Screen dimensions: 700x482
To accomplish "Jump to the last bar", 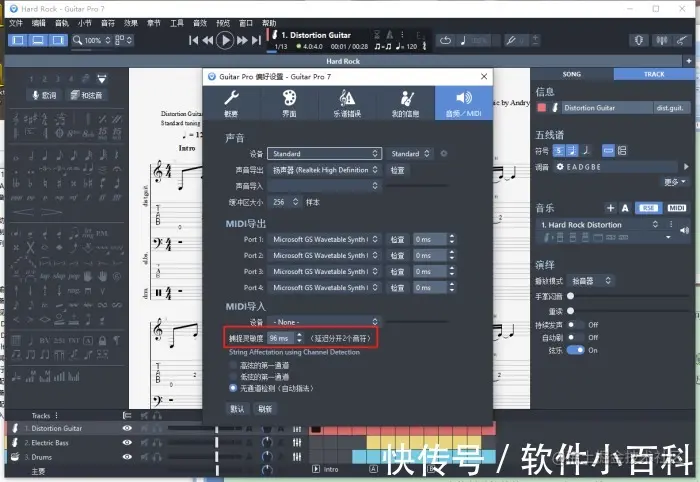I will click(256, 41).
